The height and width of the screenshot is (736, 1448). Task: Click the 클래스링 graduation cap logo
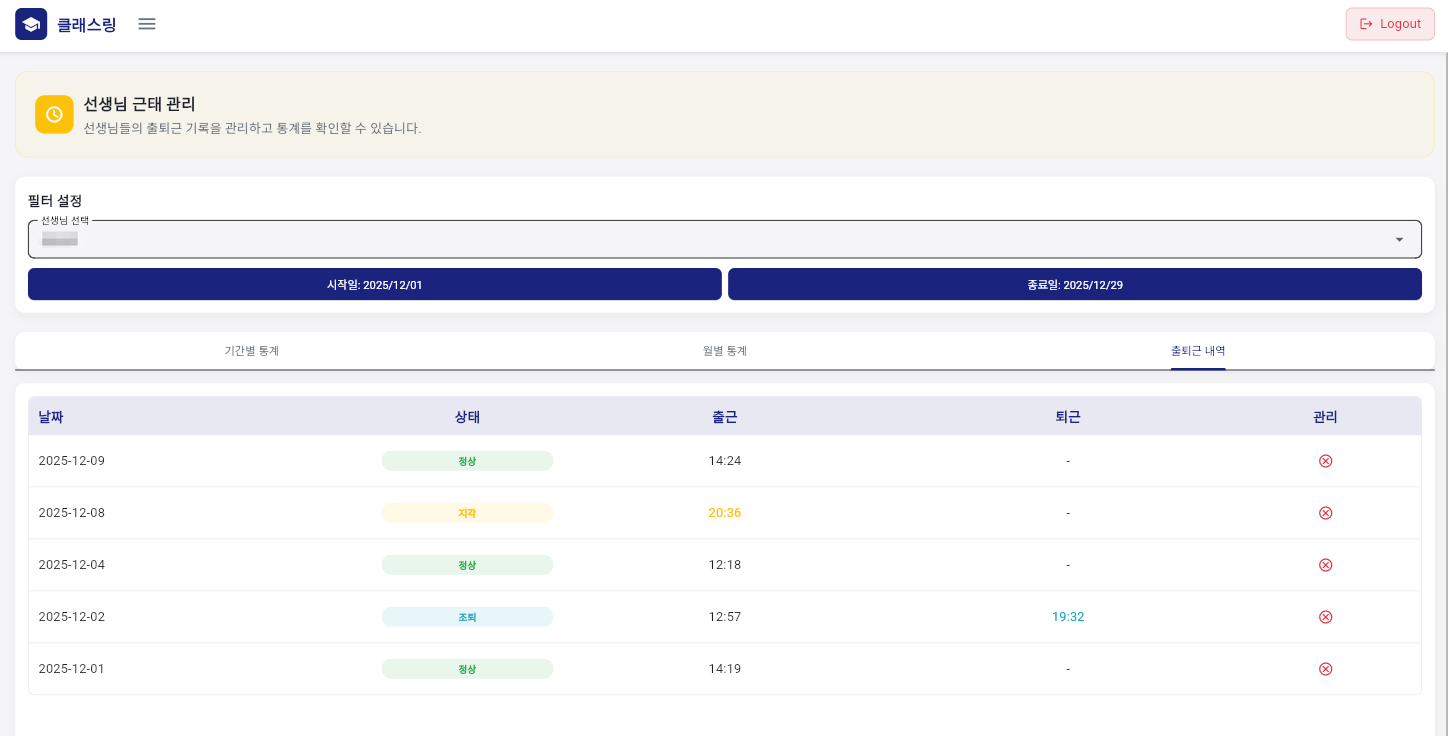pyautogui.click(x=31, y=24)
